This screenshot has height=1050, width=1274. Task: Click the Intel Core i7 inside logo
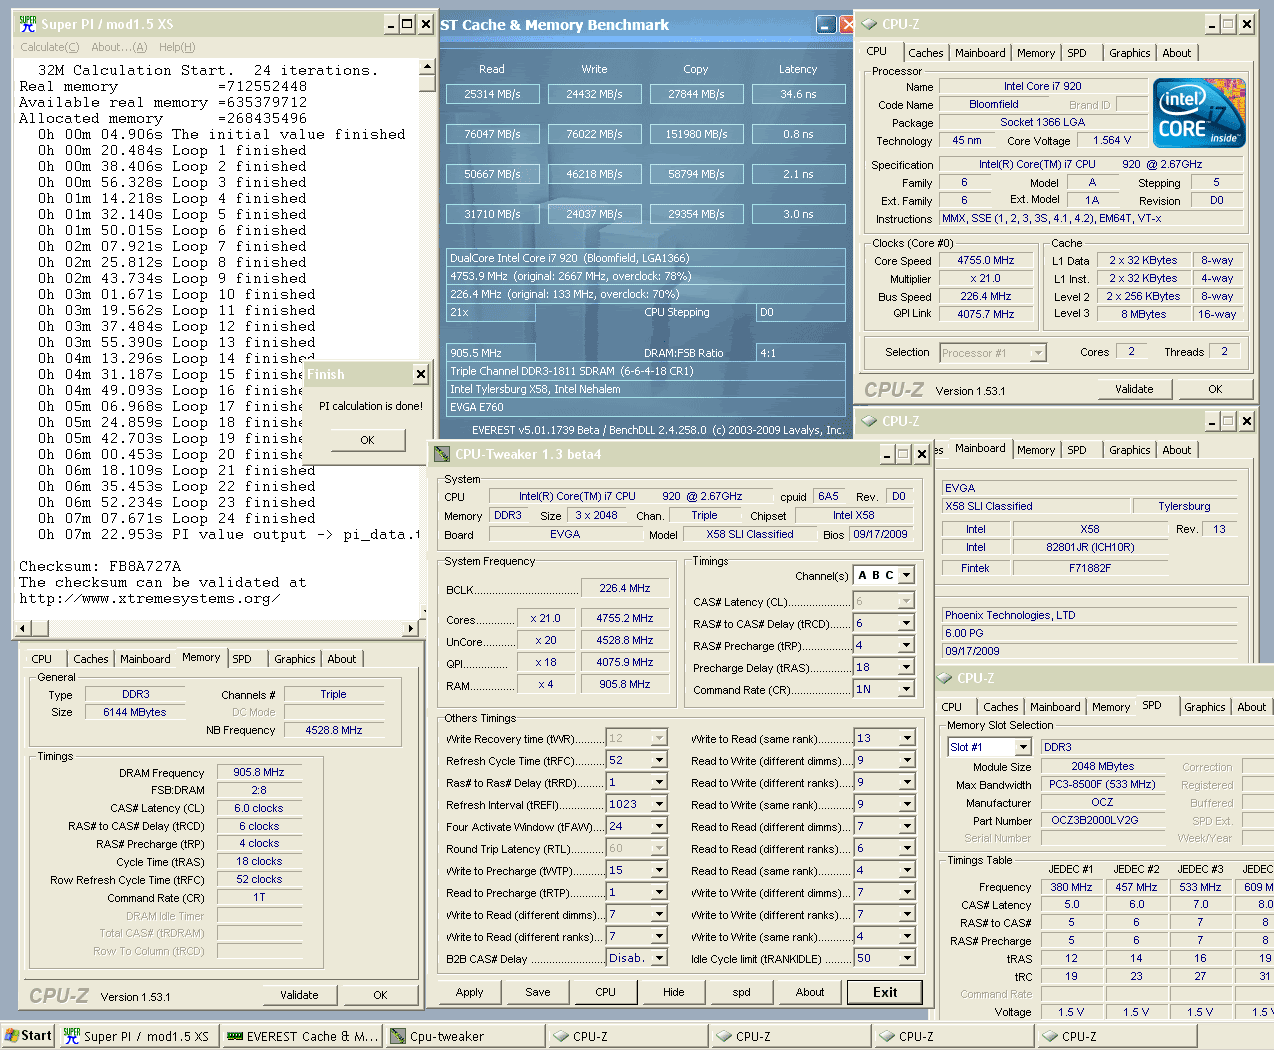[x=1200, y=113]
